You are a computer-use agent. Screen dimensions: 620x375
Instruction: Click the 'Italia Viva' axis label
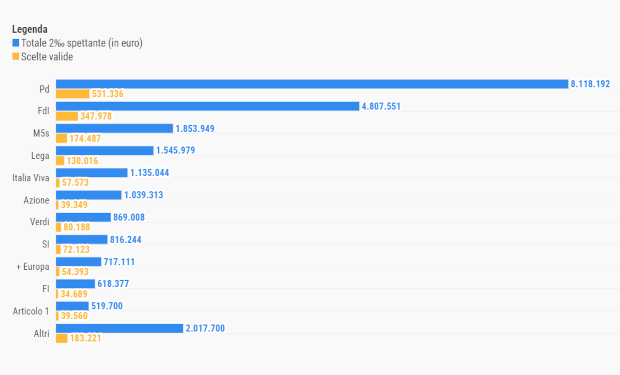[31, 178]
